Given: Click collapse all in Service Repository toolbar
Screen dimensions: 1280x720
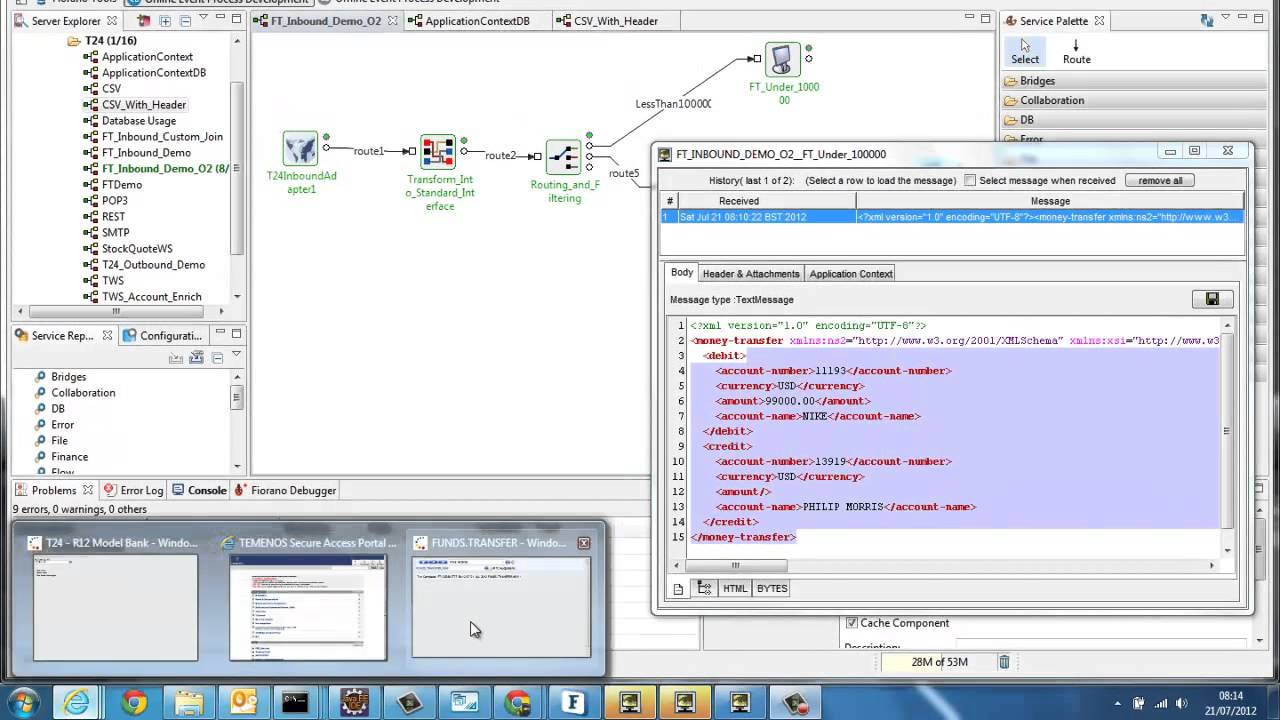Looking at the screenshot, I should 217,358.
